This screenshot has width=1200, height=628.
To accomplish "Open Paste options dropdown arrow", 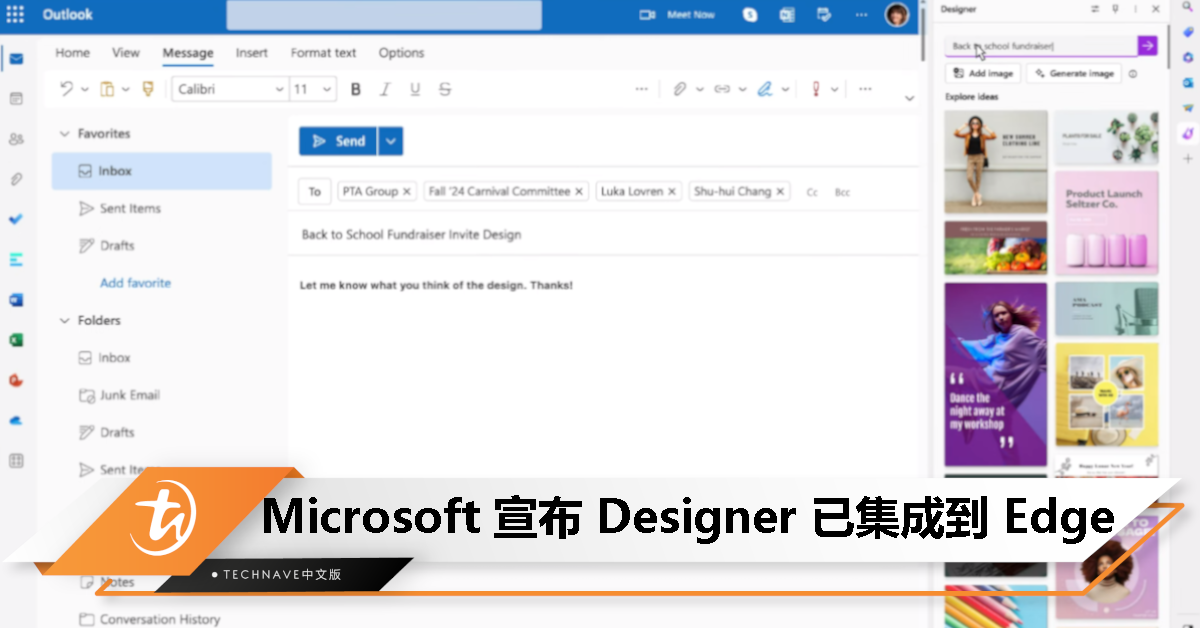I will (x=126, y=89).
